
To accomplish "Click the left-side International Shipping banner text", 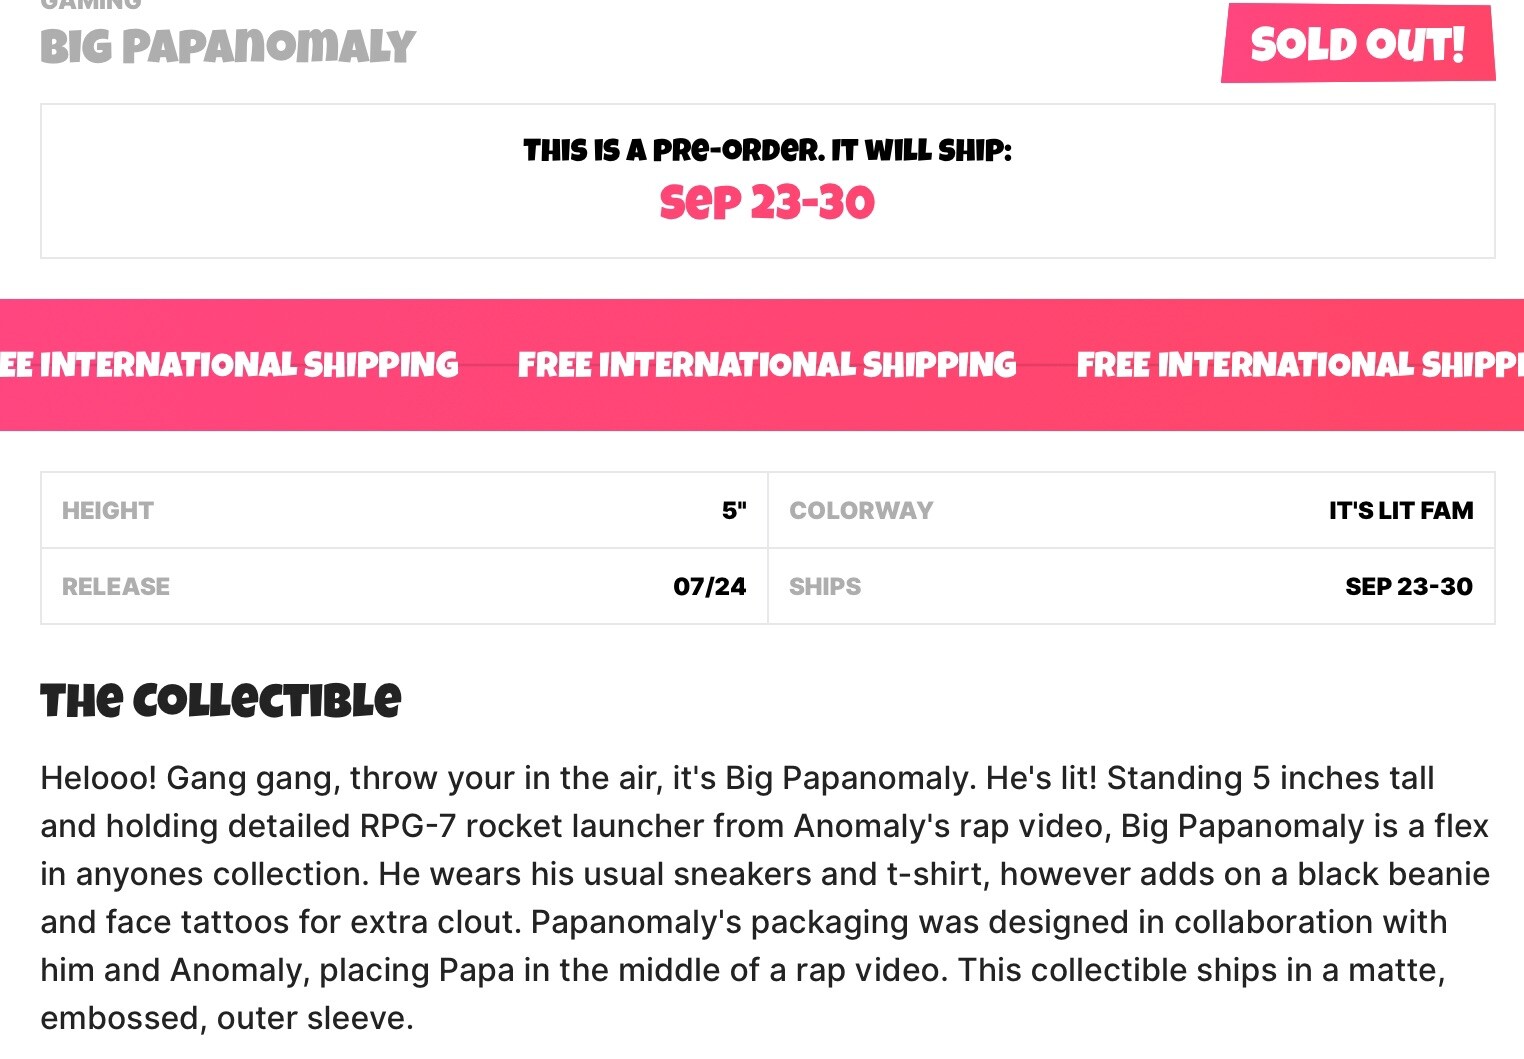I will click(x=229, y=365).
